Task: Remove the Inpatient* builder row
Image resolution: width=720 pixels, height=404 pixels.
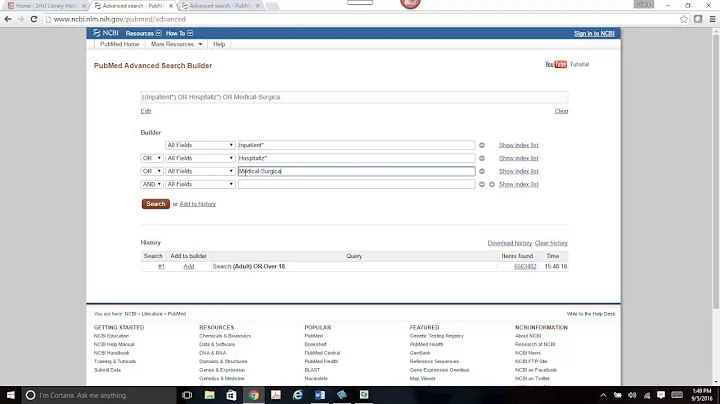Action: point(482,145)
